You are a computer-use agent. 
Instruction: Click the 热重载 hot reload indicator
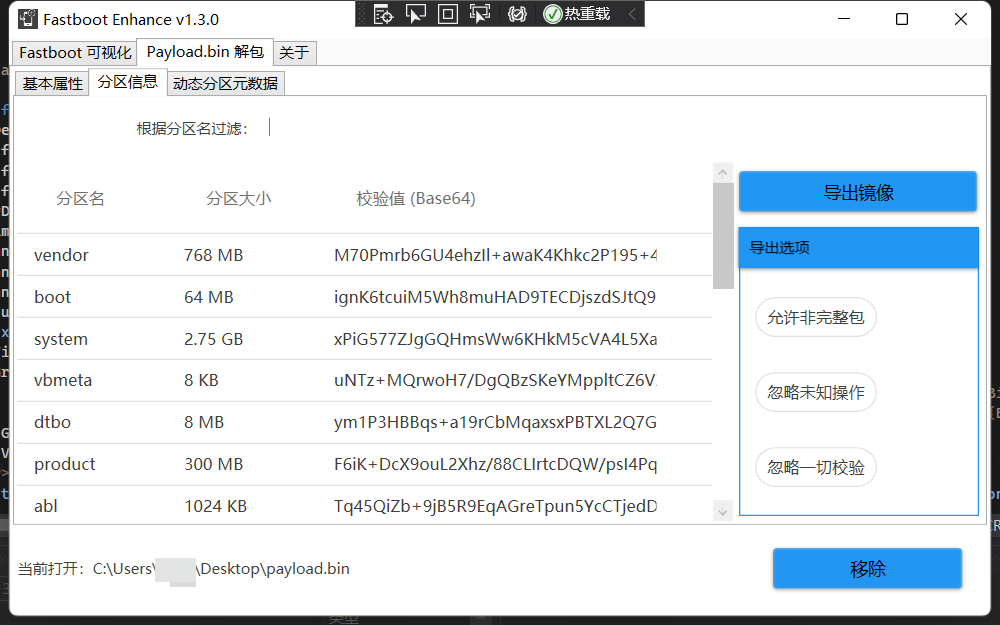point(577,14)
